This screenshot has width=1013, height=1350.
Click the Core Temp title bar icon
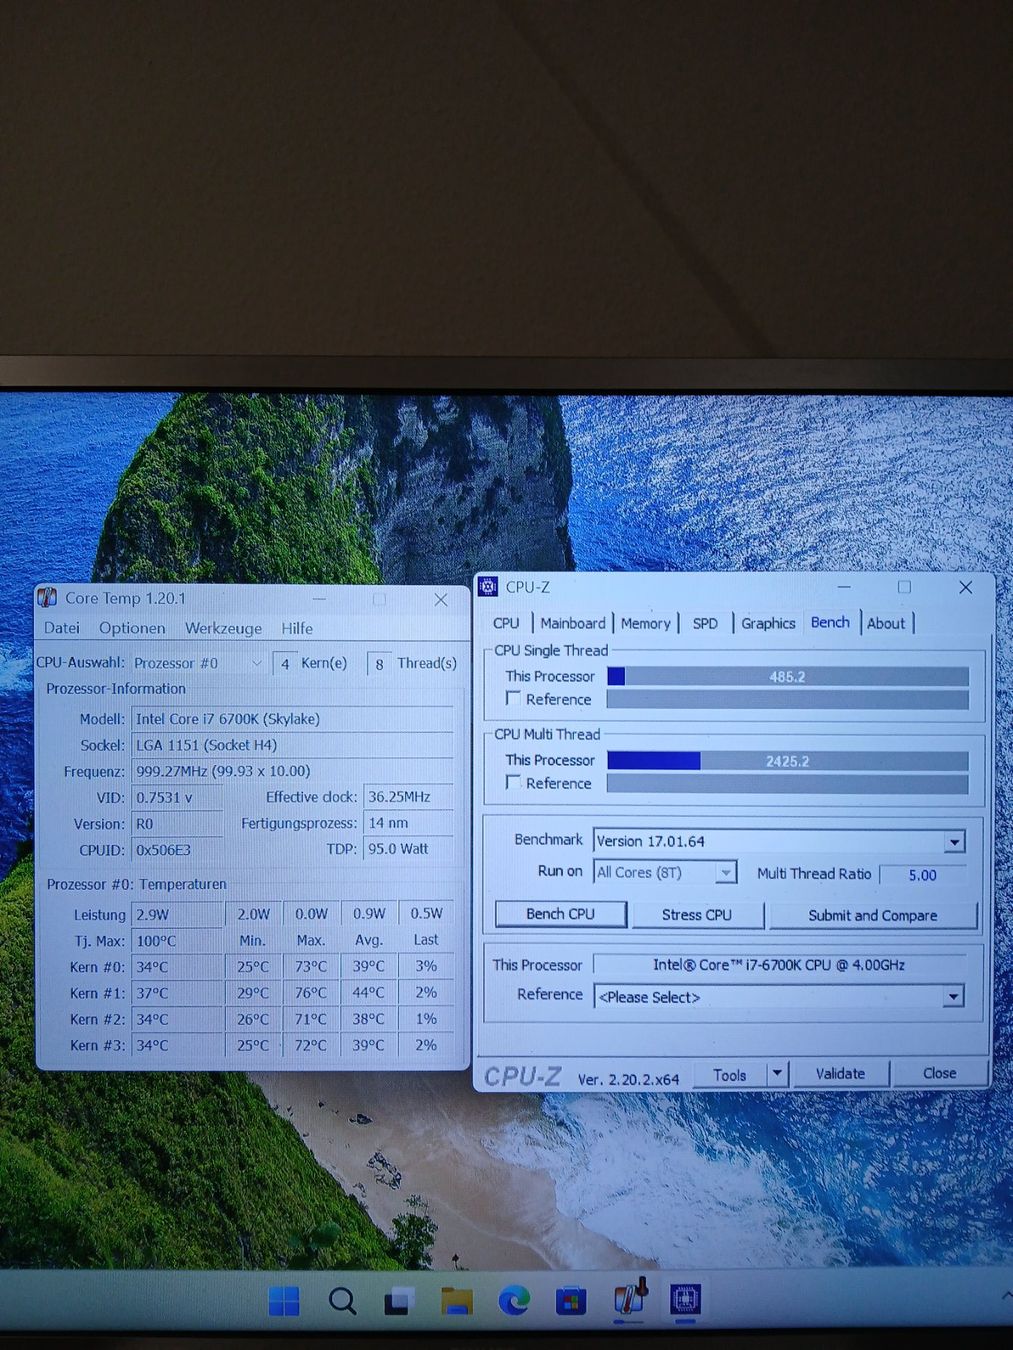[47, 598]
